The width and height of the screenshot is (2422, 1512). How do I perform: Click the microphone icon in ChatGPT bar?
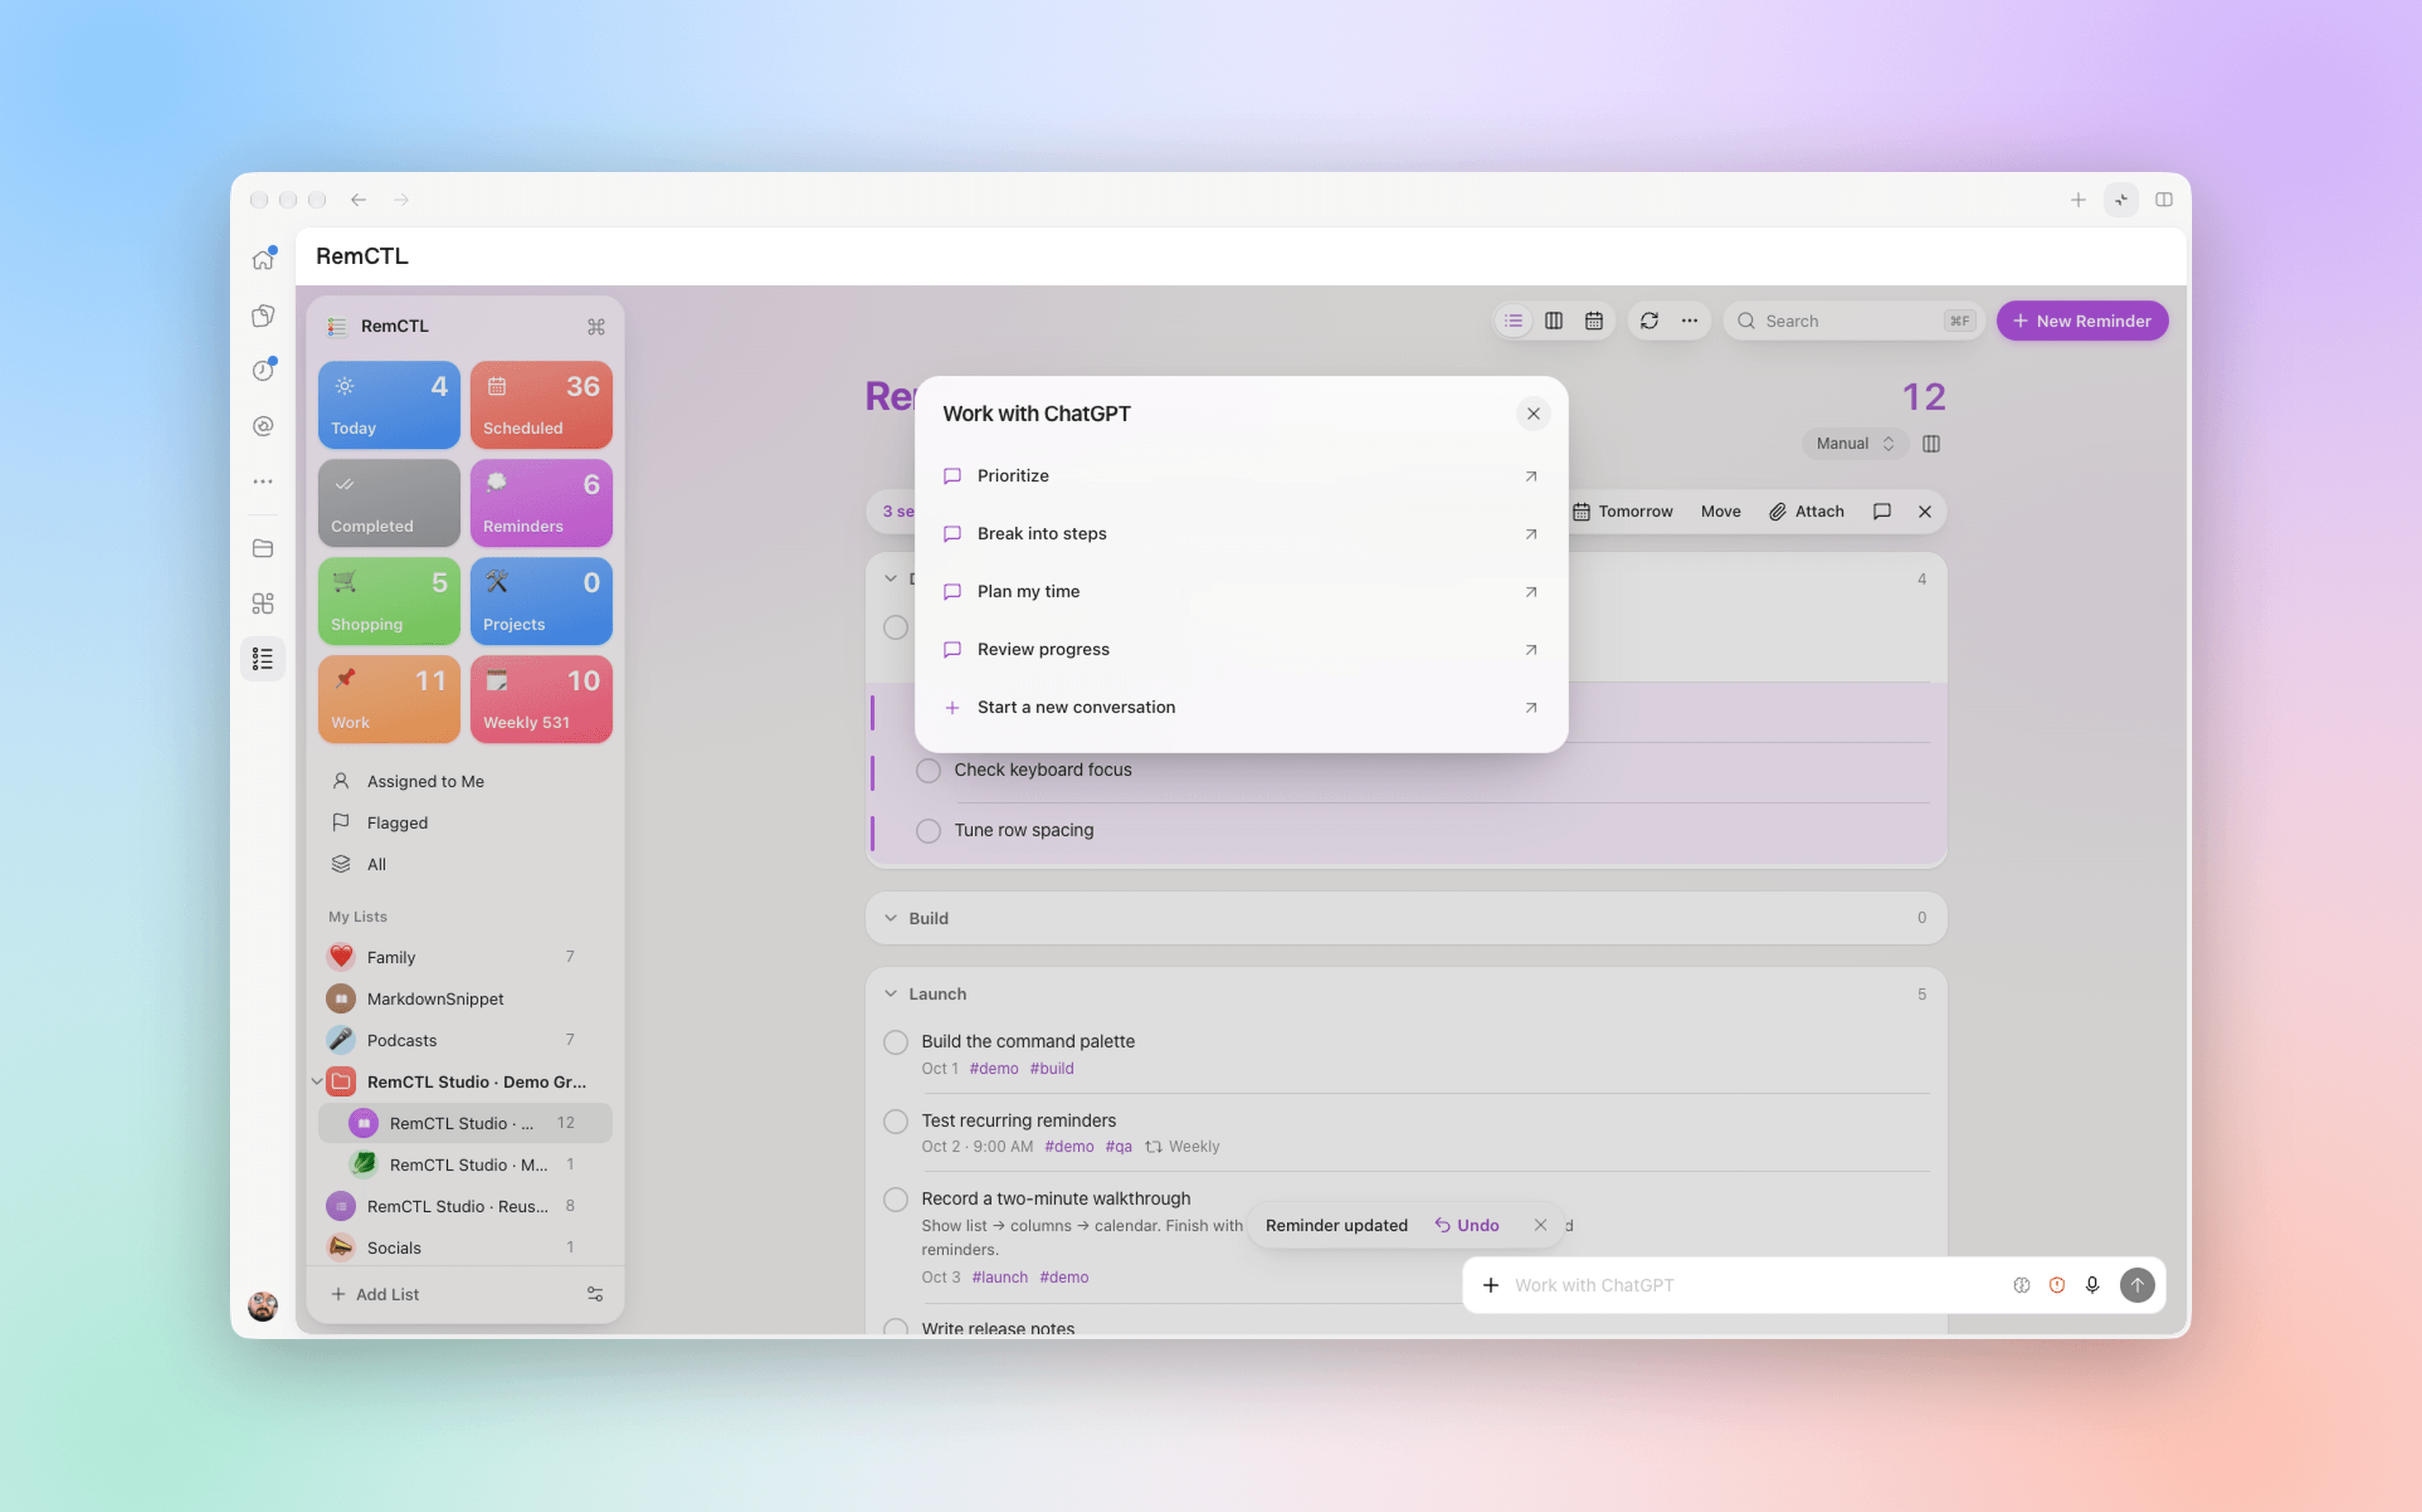tap(2092, 1285)
